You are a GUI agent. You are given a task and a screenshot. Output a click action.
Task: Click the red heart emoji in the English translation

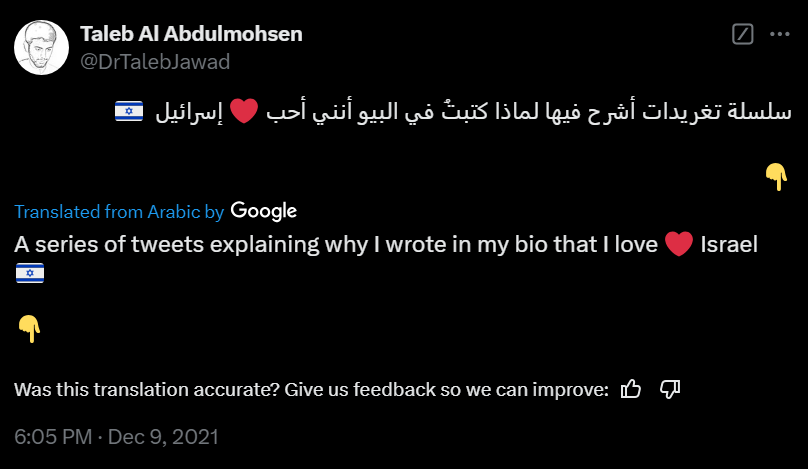678,245
